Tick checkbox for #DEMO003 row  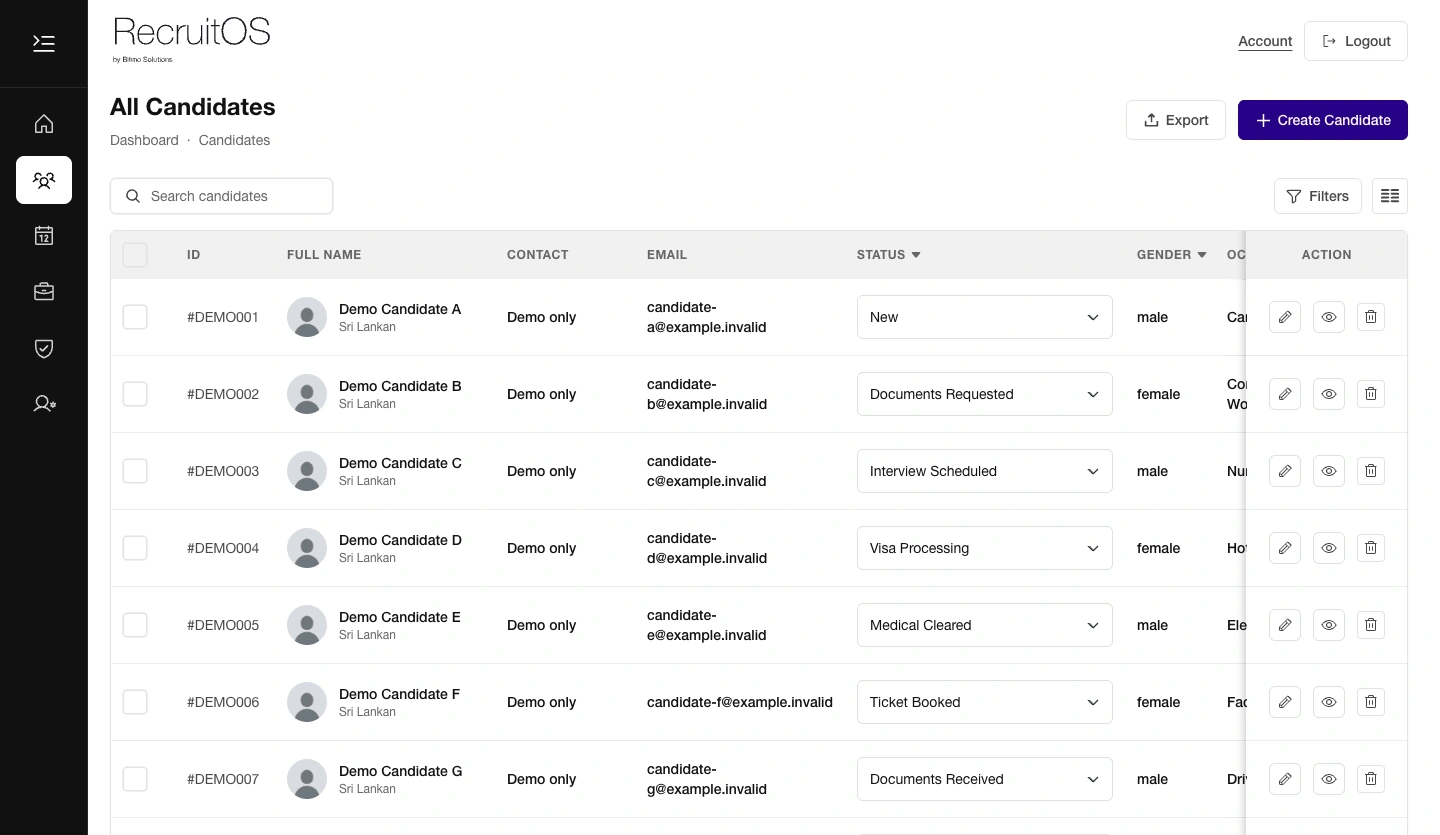pyautogui.click(x=135, y=471)
